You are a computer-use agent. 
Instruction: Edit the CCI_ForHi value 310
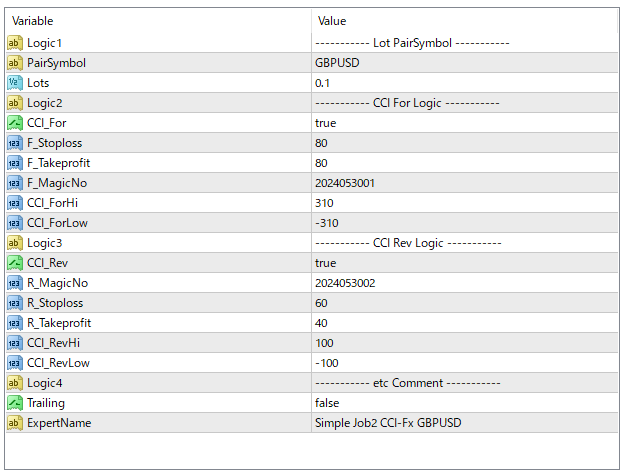[324, 203]
